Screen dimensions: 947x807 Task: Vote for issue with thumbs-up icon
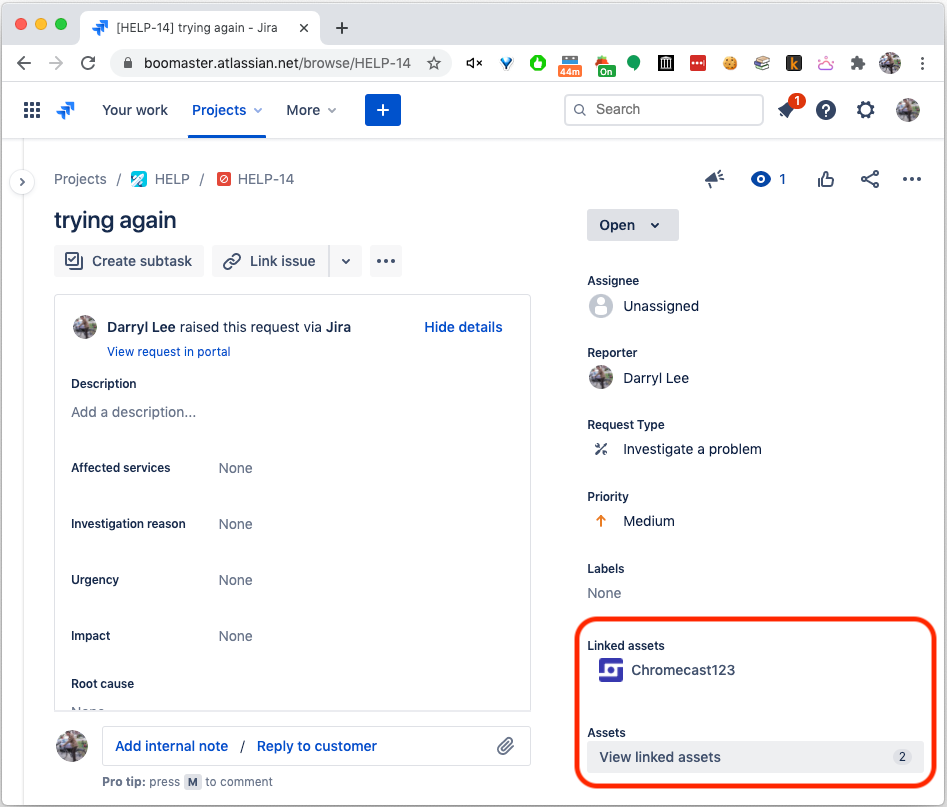pyautogui.click(x=826, y=179)
